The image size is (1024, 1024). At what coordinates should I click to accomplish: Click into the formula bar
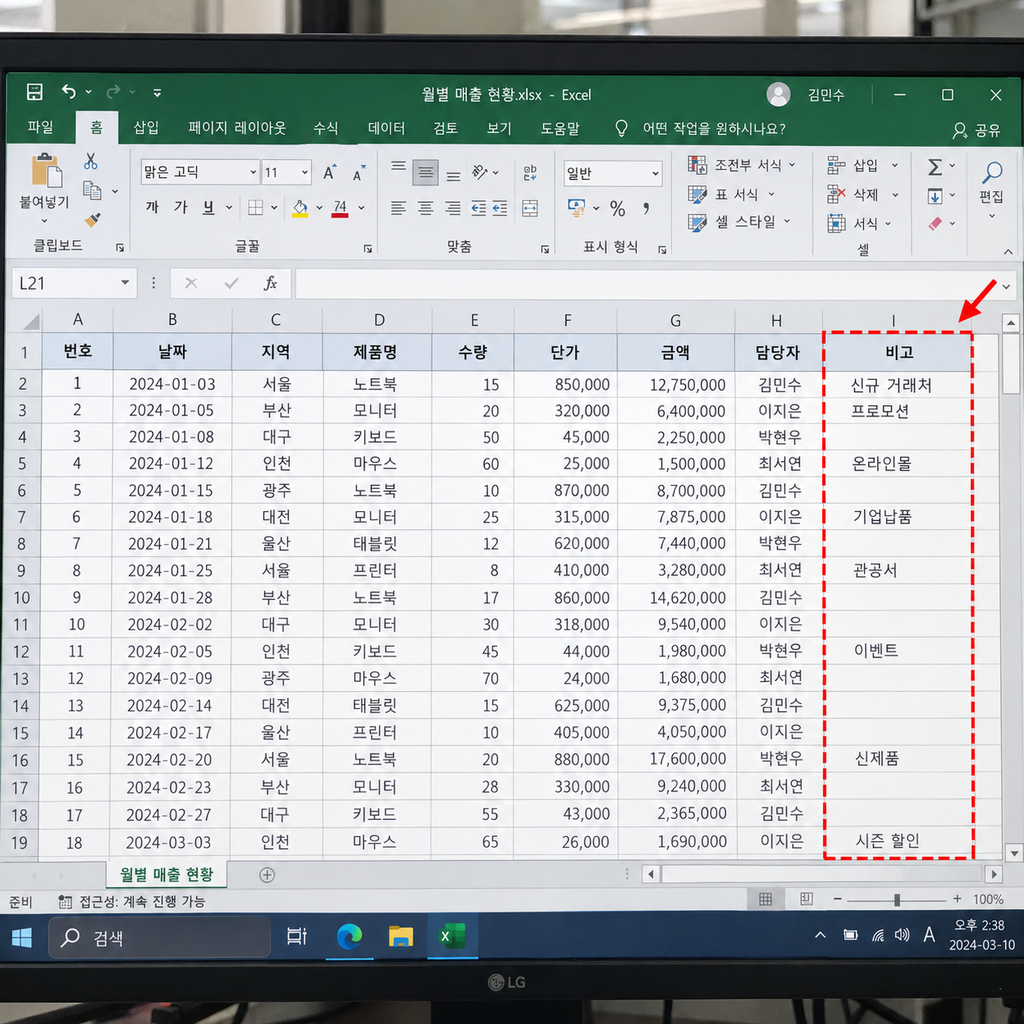click(x=647, y=284)
